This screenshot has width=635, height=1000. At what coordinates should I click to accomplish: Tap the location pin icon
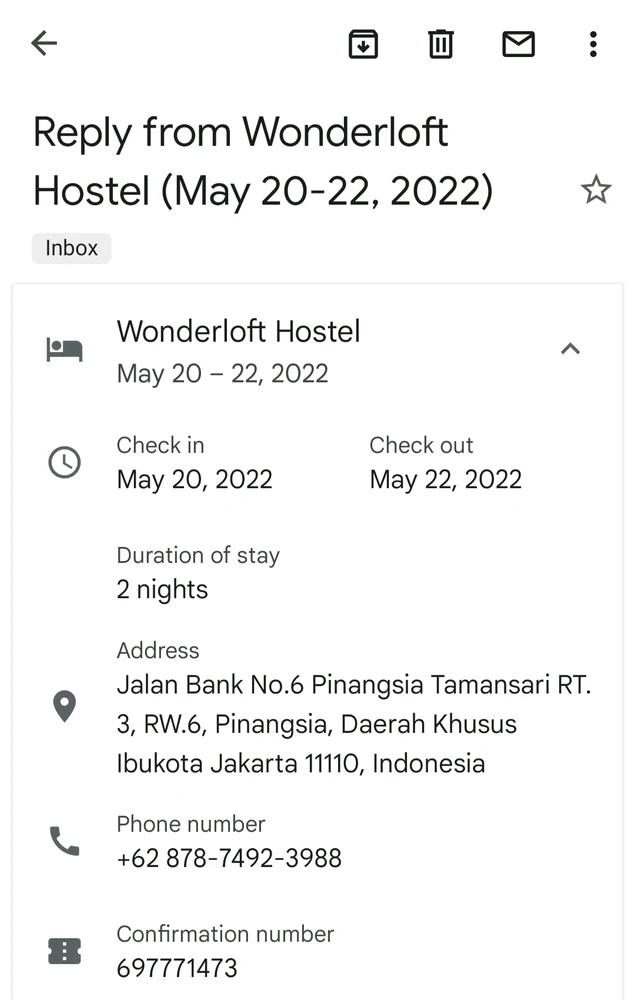[65, 706]
